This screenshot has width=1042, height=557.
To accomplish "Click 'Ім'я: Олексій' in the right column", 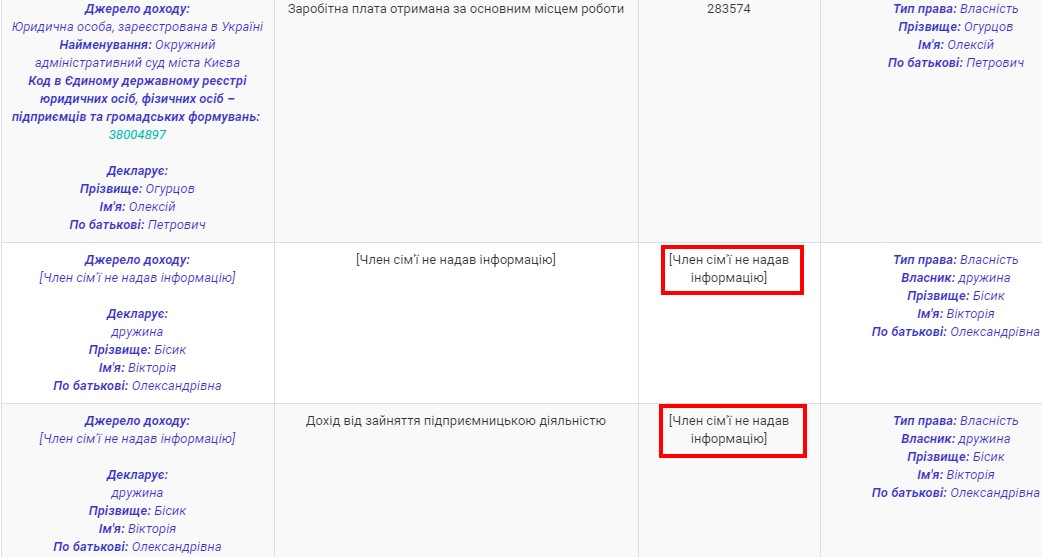I will tap(955, 45).
